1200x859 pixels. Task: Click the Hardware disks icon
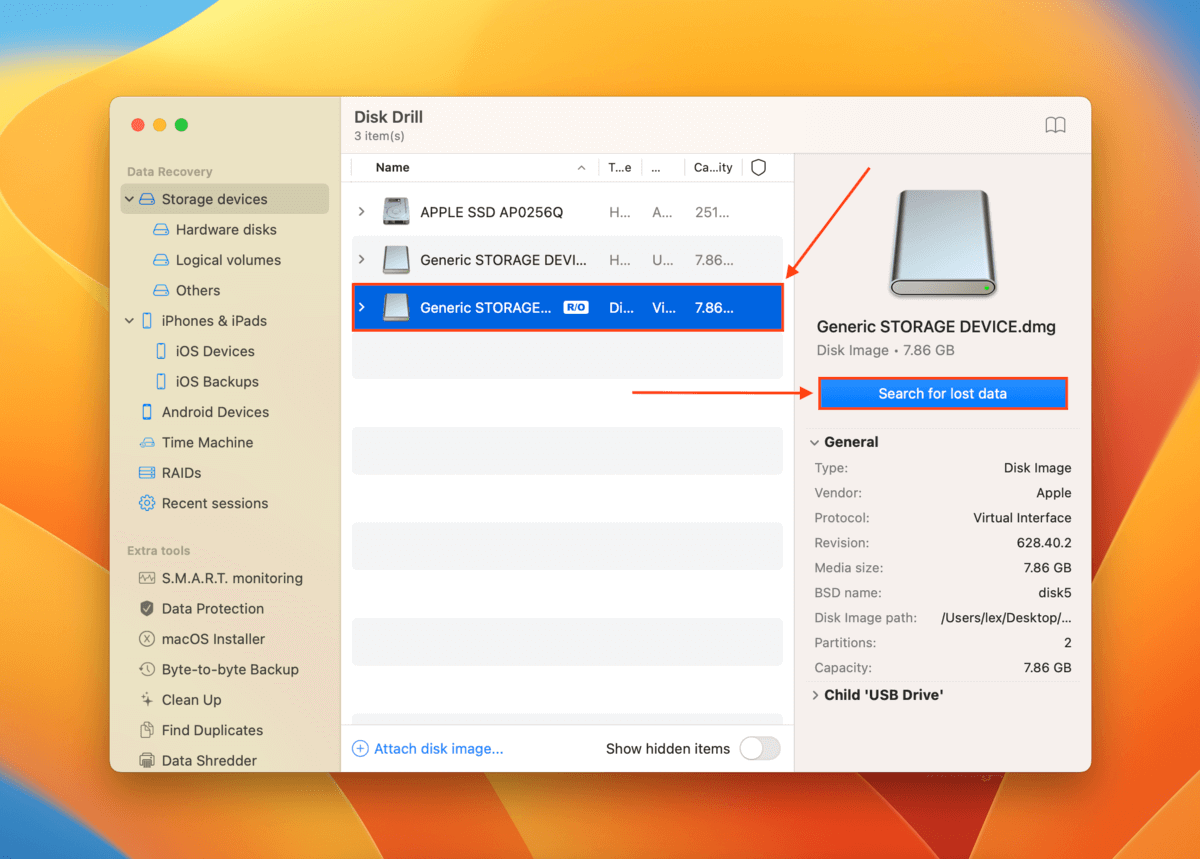161,230
